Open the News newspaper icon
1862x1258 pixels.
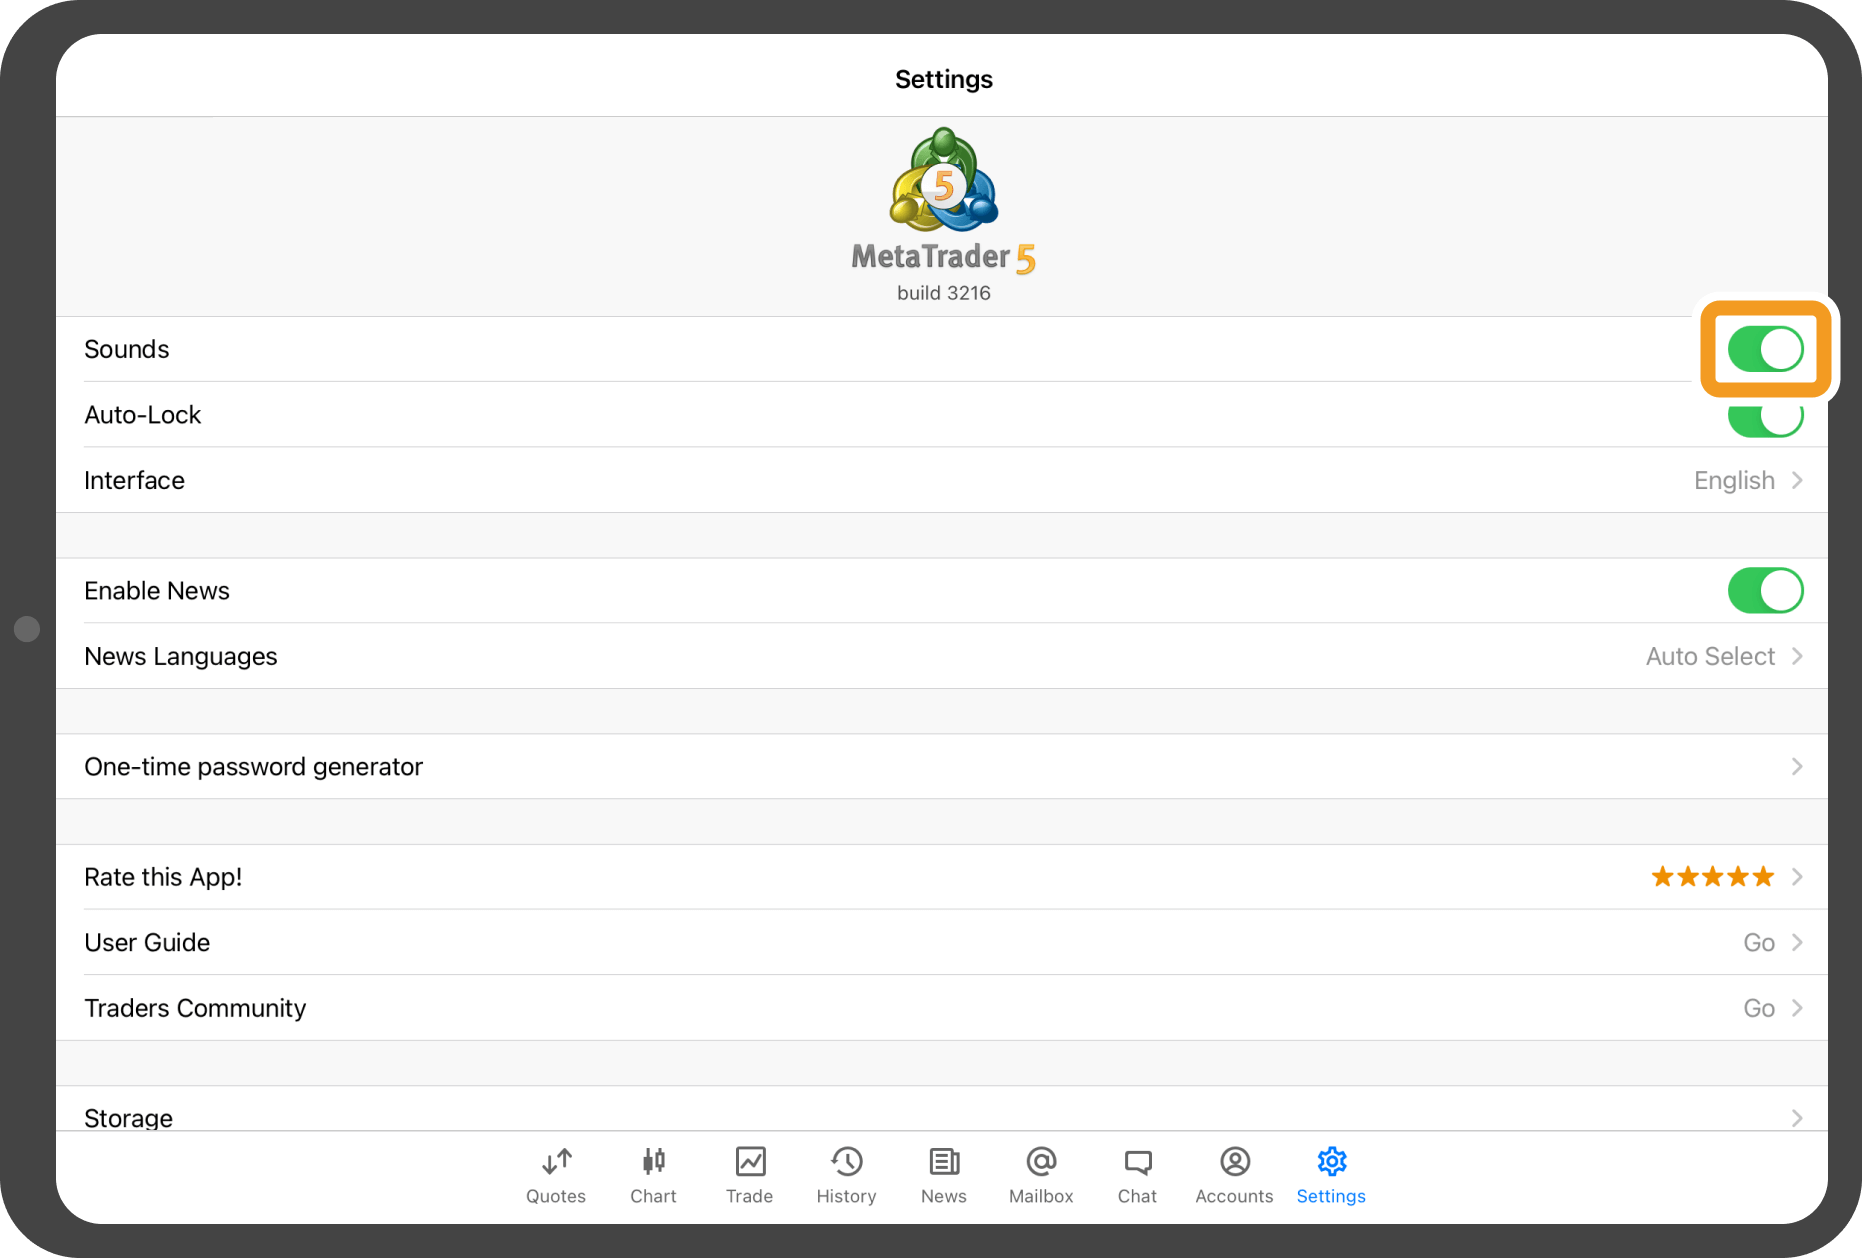tap(943, 1162)
